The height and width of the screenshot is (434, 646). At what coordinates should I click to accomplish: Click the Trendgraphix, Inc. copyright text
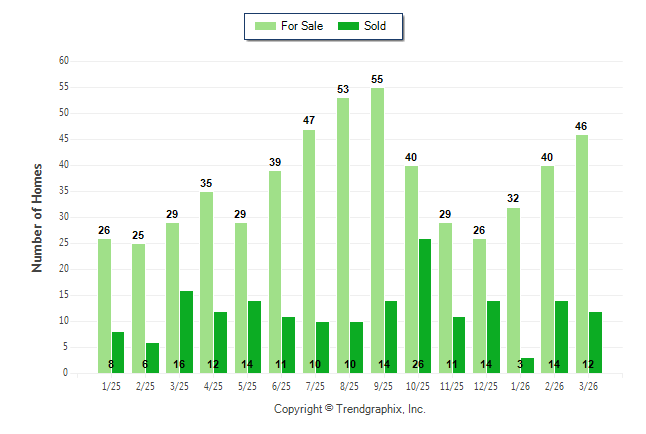coord(350,410)
